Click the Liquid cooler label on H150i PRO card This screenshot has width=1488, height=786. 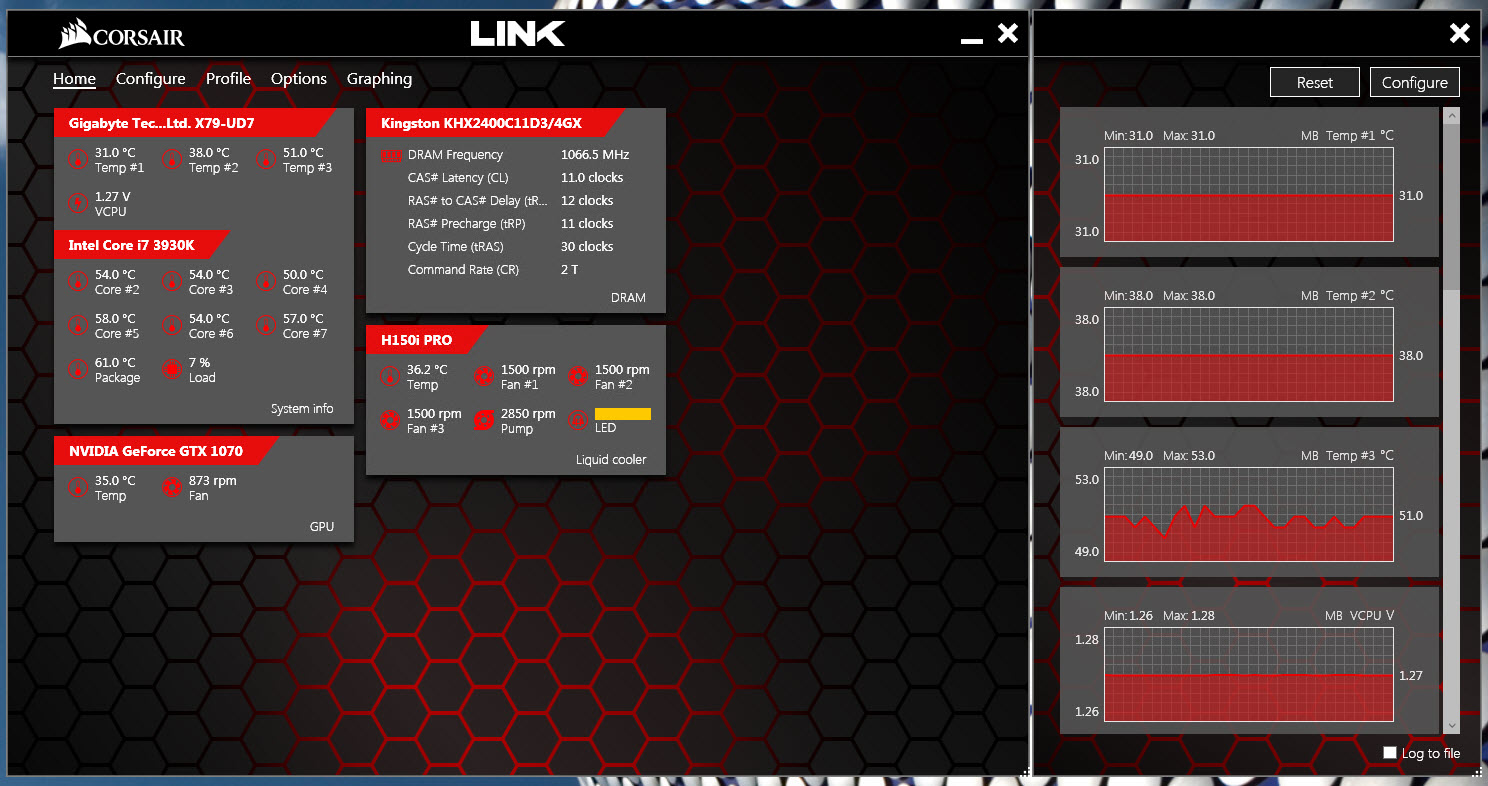[x=611, y=460]
